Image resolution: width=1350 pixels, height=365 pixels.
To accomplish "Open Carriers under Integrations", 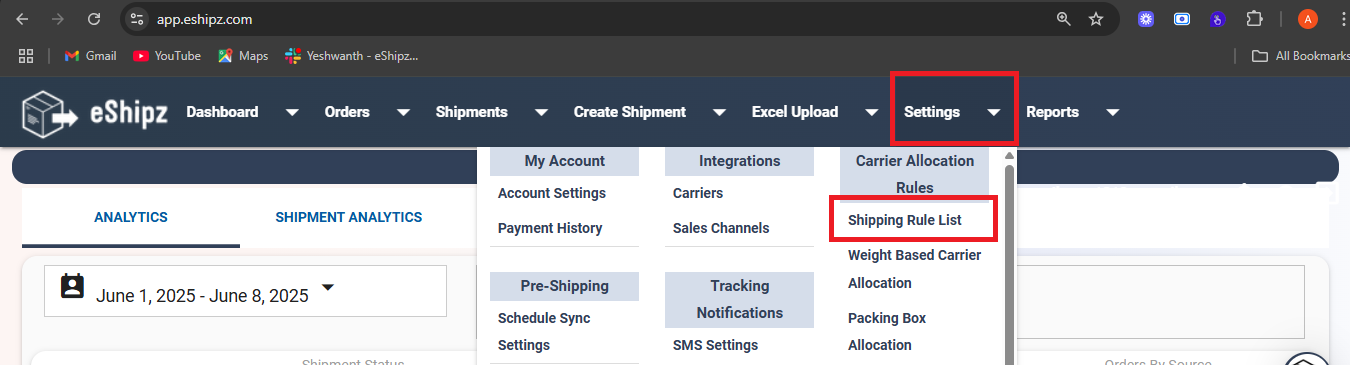I will pyautogui.click(x=698, y=193).
